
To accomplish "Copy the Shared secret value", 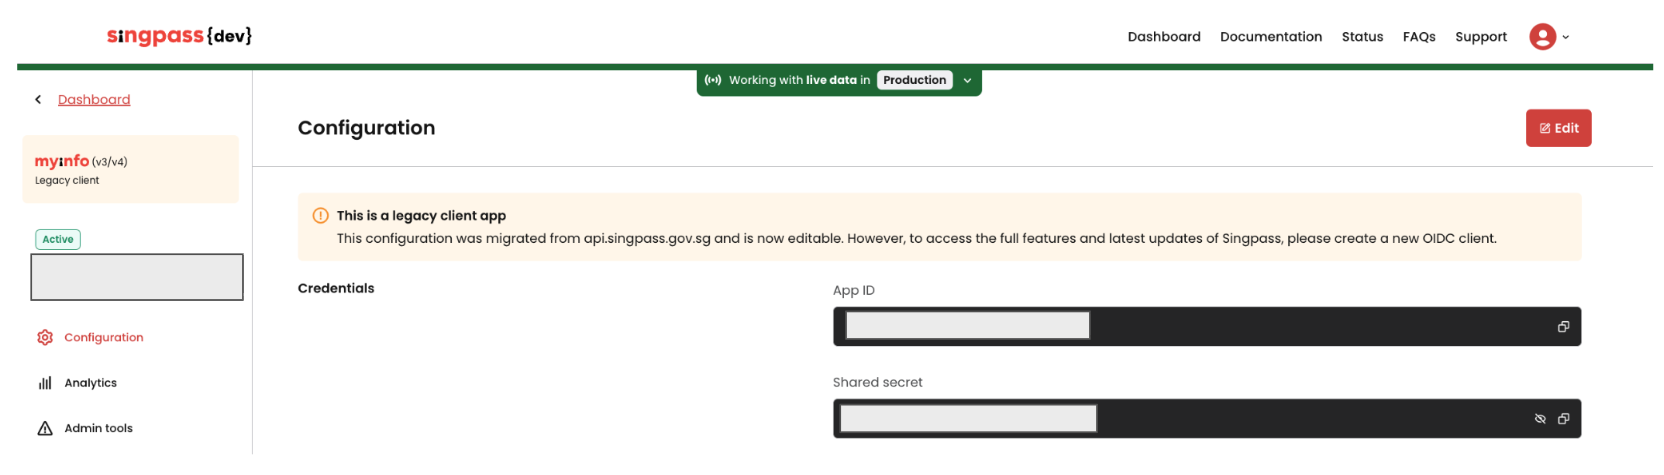I will click(x=1563, y=419).
